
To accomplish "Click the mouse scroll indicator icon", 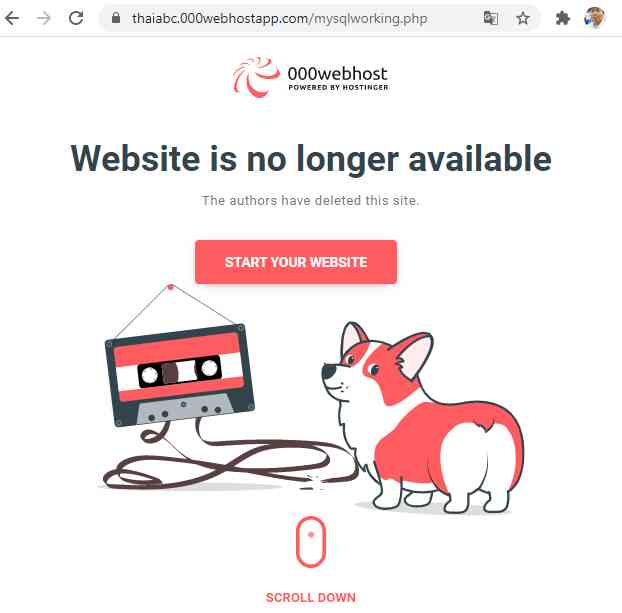I will tap(311, 542).
